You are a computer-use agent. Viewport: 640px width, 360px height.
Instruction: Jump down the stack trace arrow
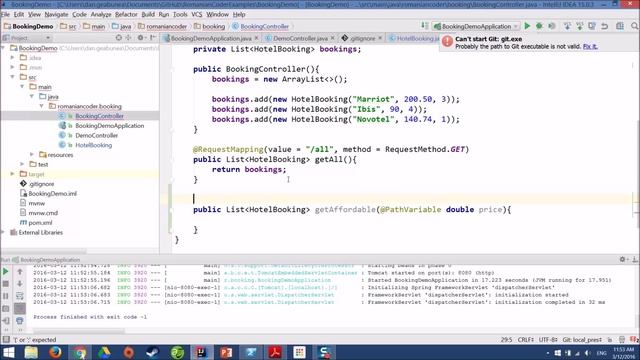point(20,284)
